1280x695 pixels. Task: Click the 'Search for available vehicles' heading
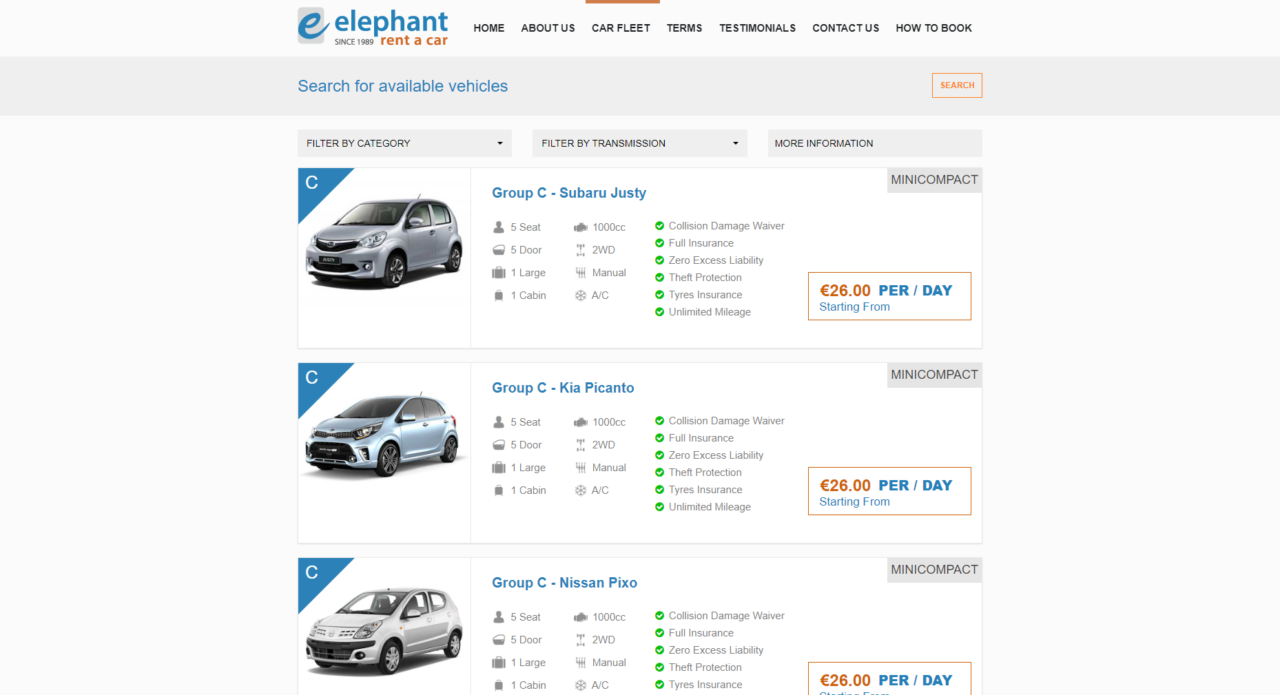pos(403,86)
